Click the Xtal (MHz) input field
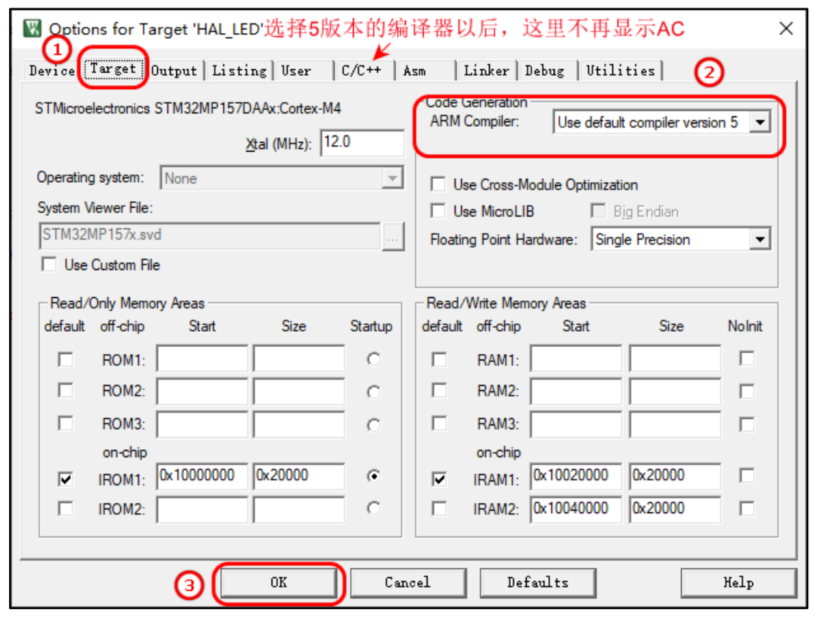Screen dimensions: 821x618 tap(362, 142)
